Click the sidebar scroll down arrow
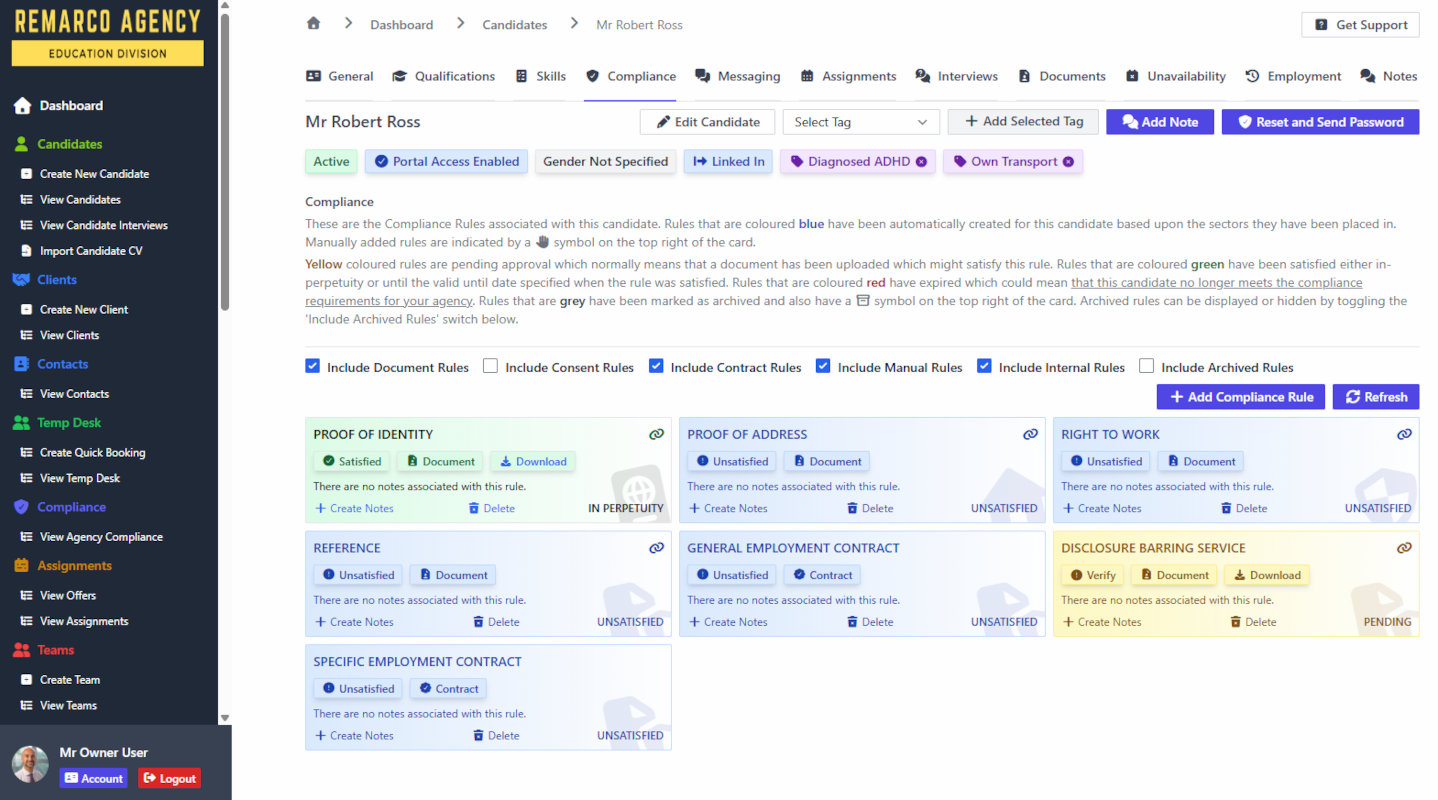Viewport: 1438px width, 800px height. 225,718
